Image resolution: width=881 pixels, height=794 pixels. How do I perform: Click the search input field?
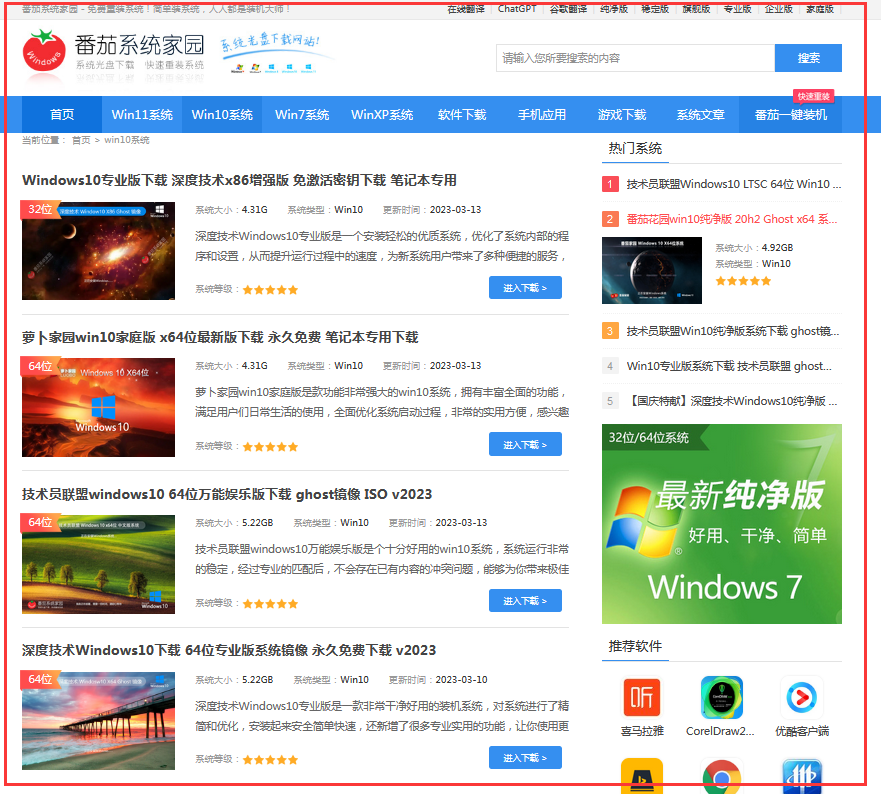[x=635, y=58]
